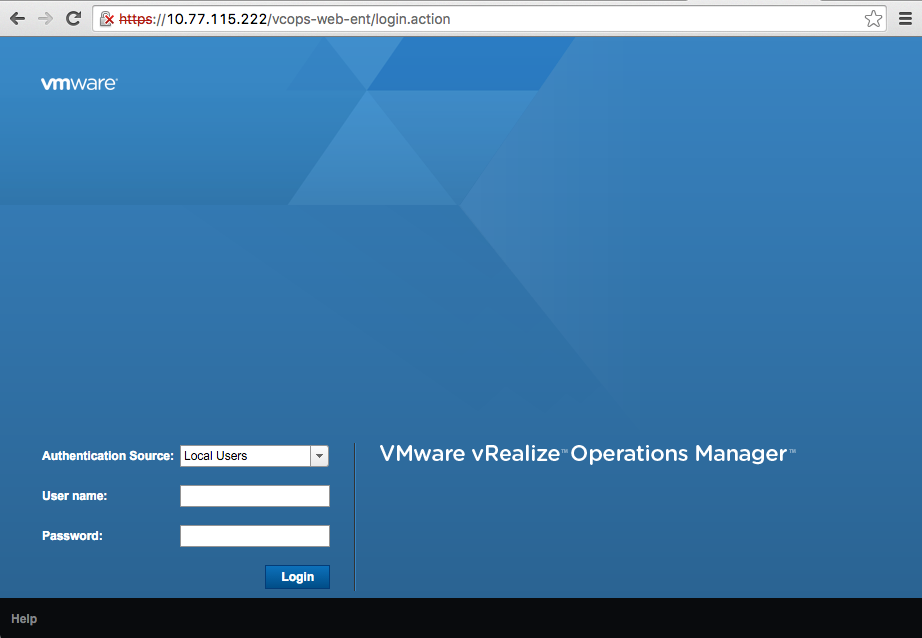The width and height of the screenshot is (922, 638).
Task: Click the vmware logo
Action: [79, 83]
